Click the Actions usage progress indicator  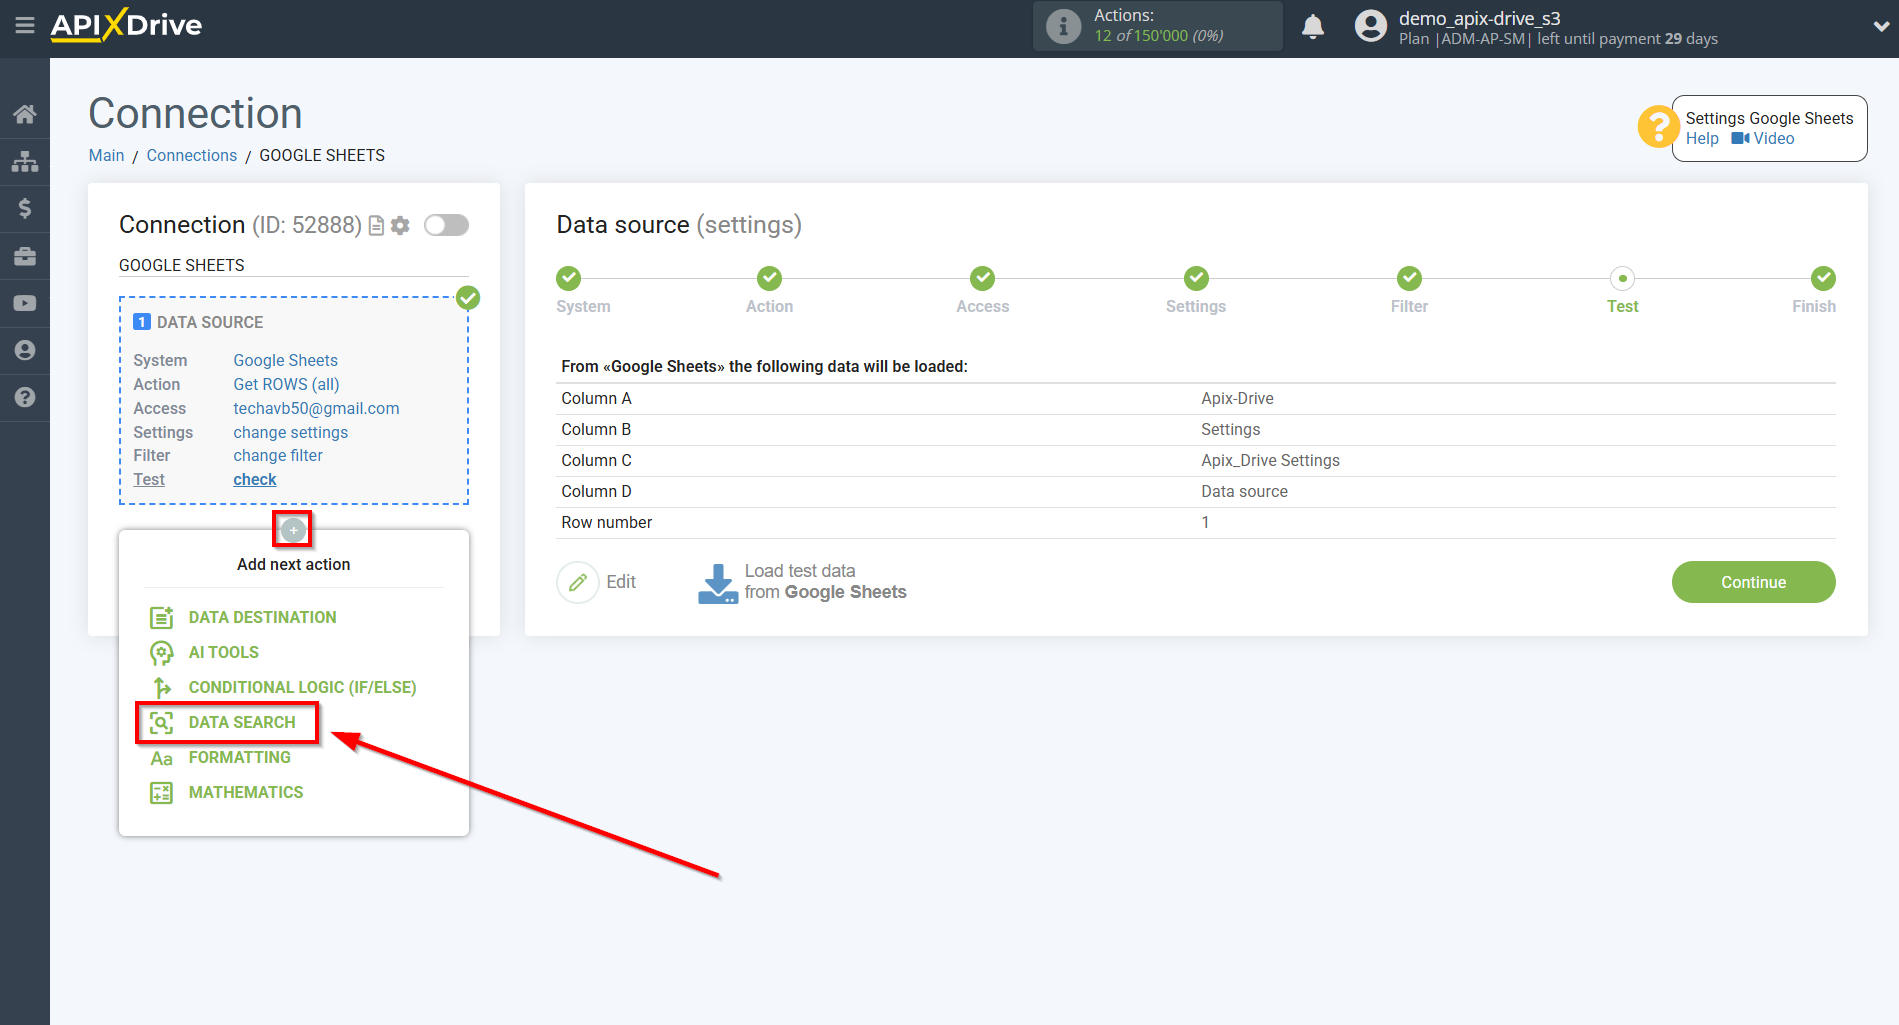(1156, 26)
